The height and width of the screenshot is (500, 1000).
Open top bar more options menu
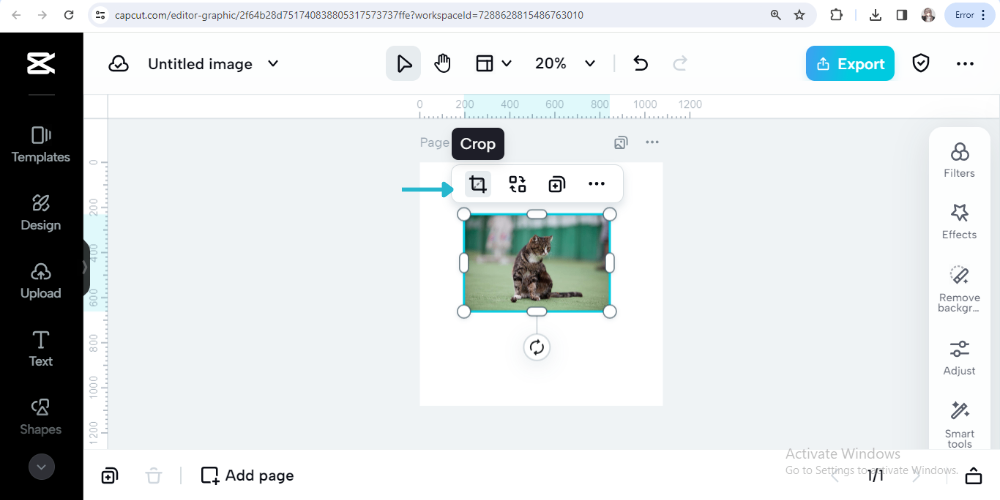965,63
